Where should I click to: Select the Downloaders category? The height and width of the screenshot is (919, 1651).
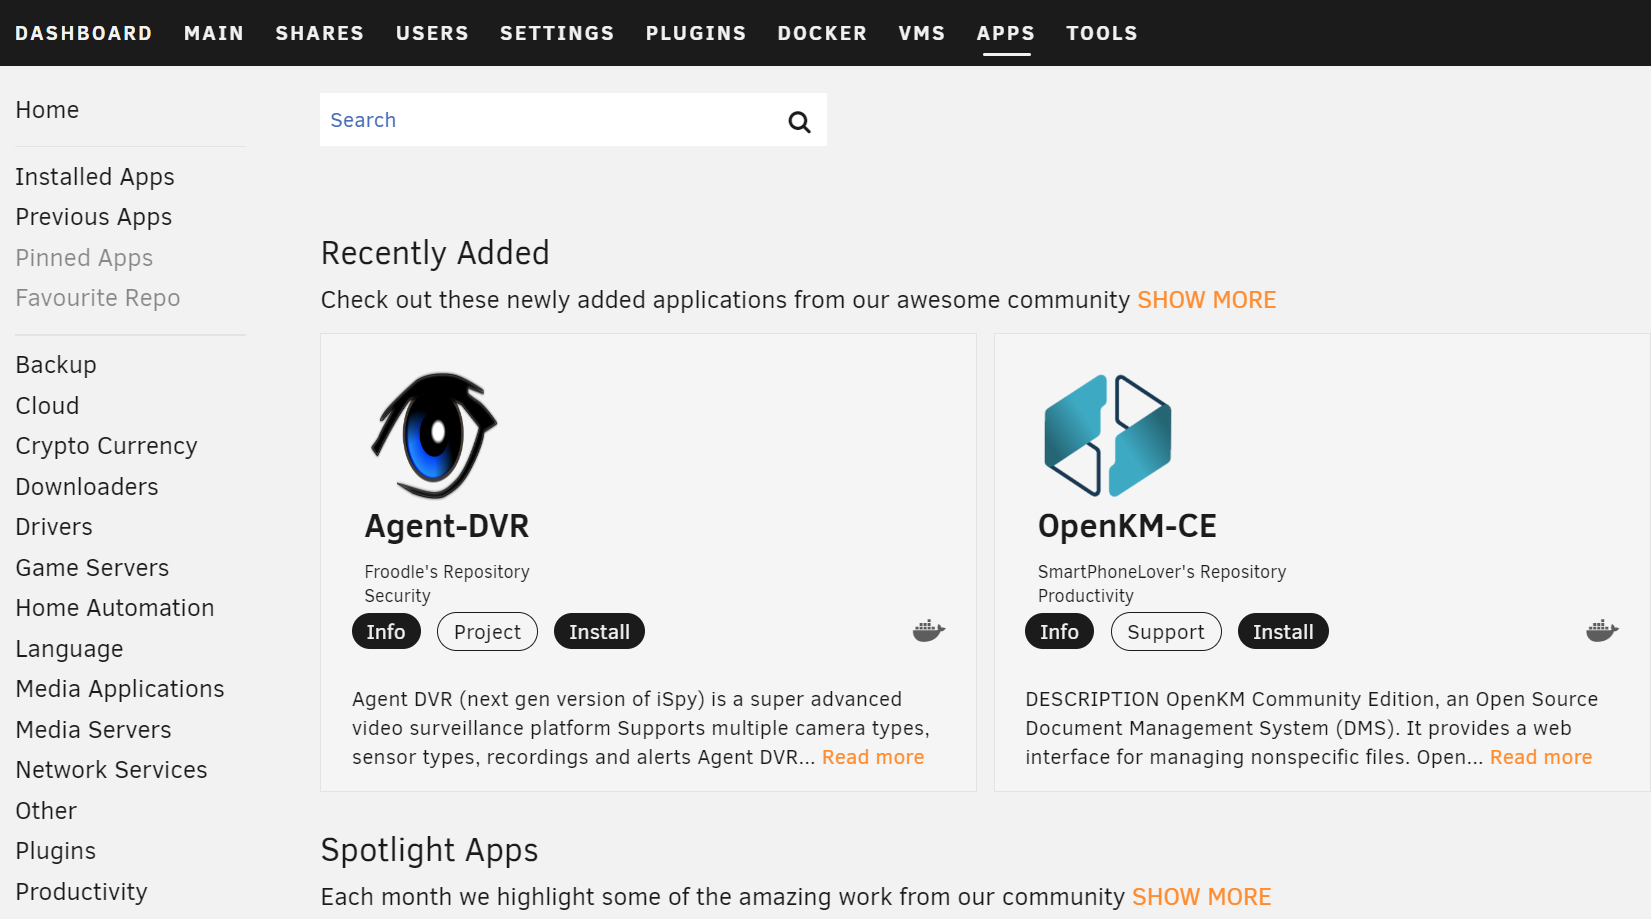coord(87,487)
